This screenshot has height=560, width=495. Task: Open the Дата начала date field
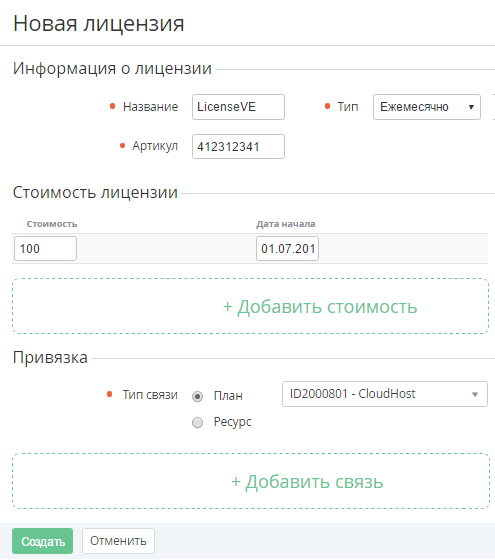click(288, 249)
